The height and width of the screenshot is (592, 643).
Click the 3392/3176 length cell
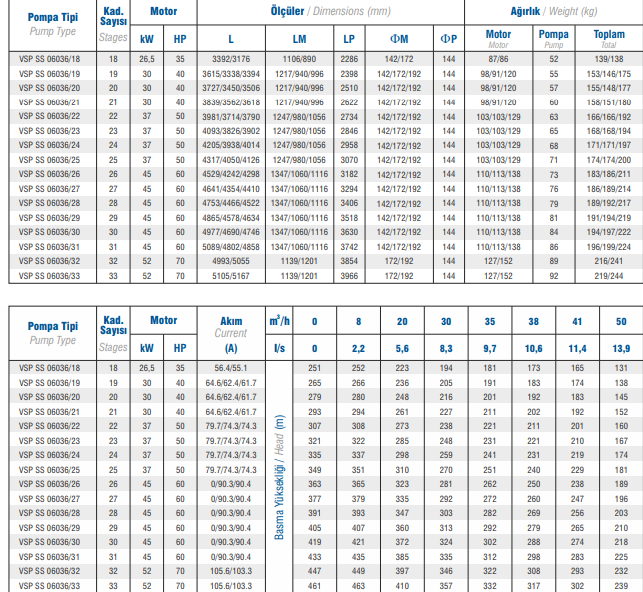click(231, 60)
